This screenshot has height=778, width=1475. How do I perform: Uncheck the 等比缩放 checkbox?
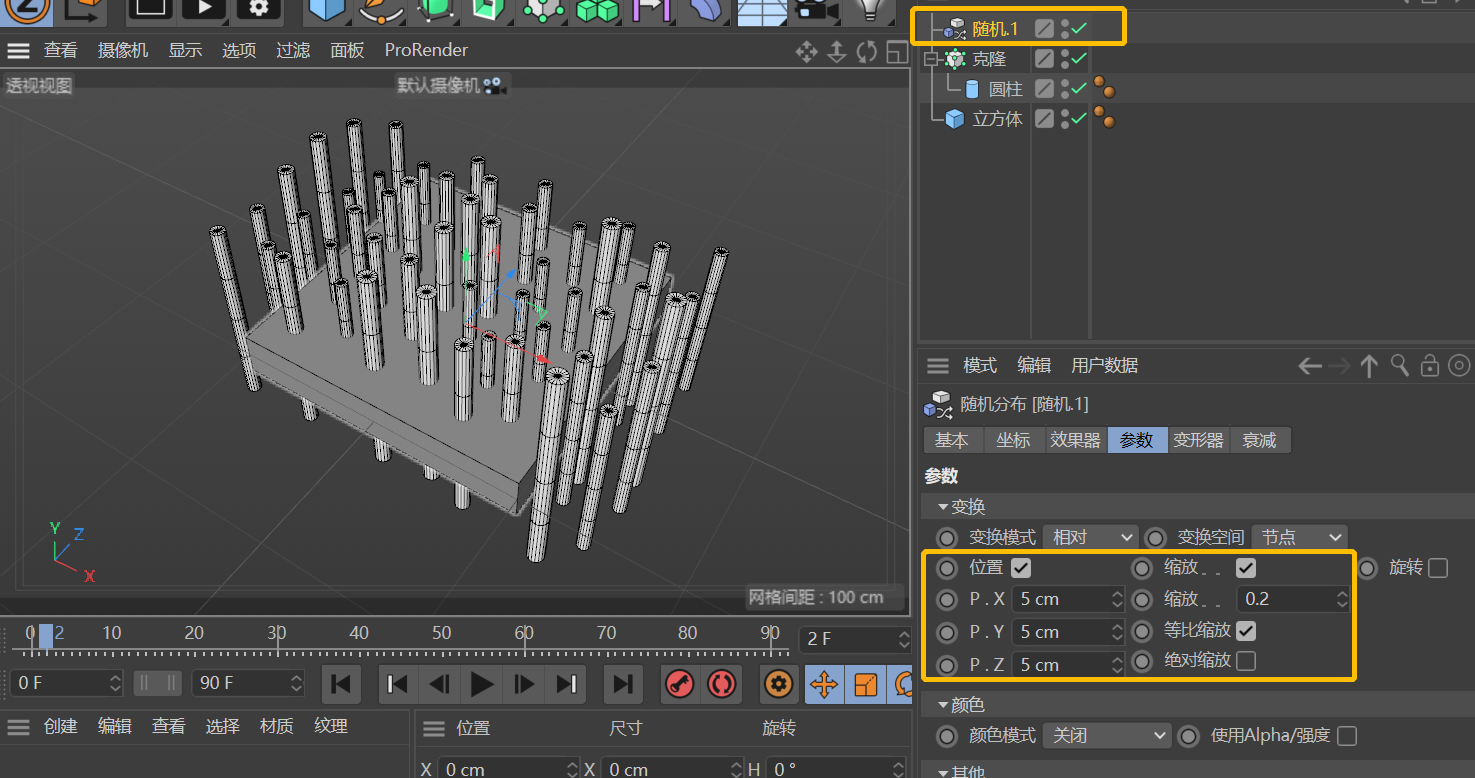pos(1246,631)
